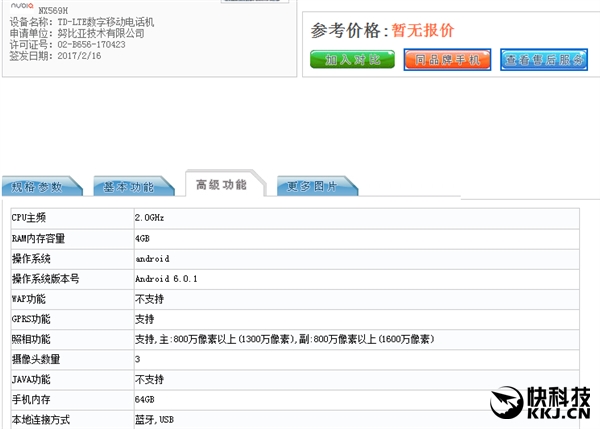Open the orange 同品牌手机 button
This screenshot has height=429, width=600.
pos(447,60)
